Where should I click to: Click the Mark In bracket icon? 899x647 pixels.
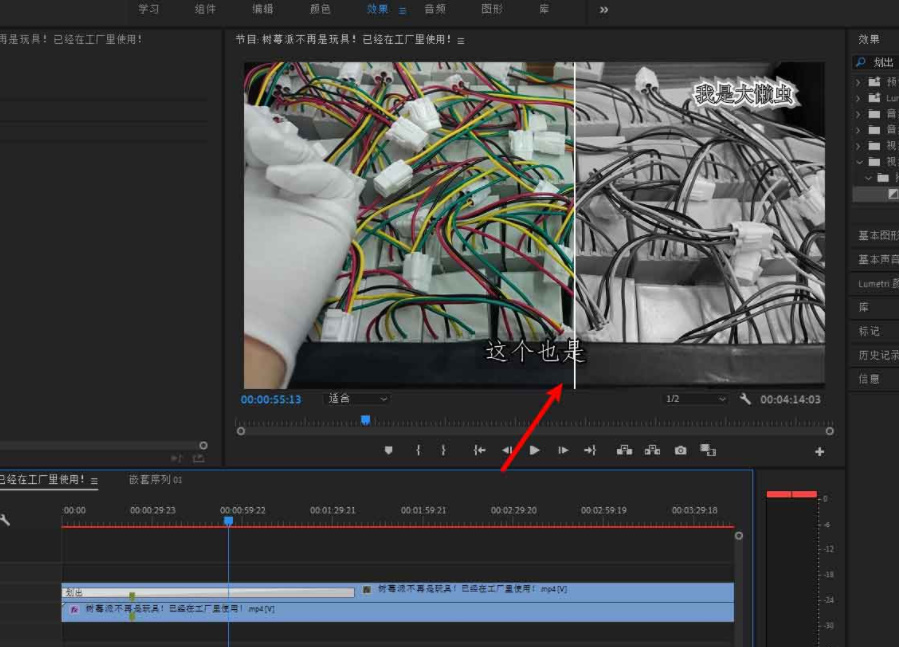pyautogui.click(x=419, y=451)
